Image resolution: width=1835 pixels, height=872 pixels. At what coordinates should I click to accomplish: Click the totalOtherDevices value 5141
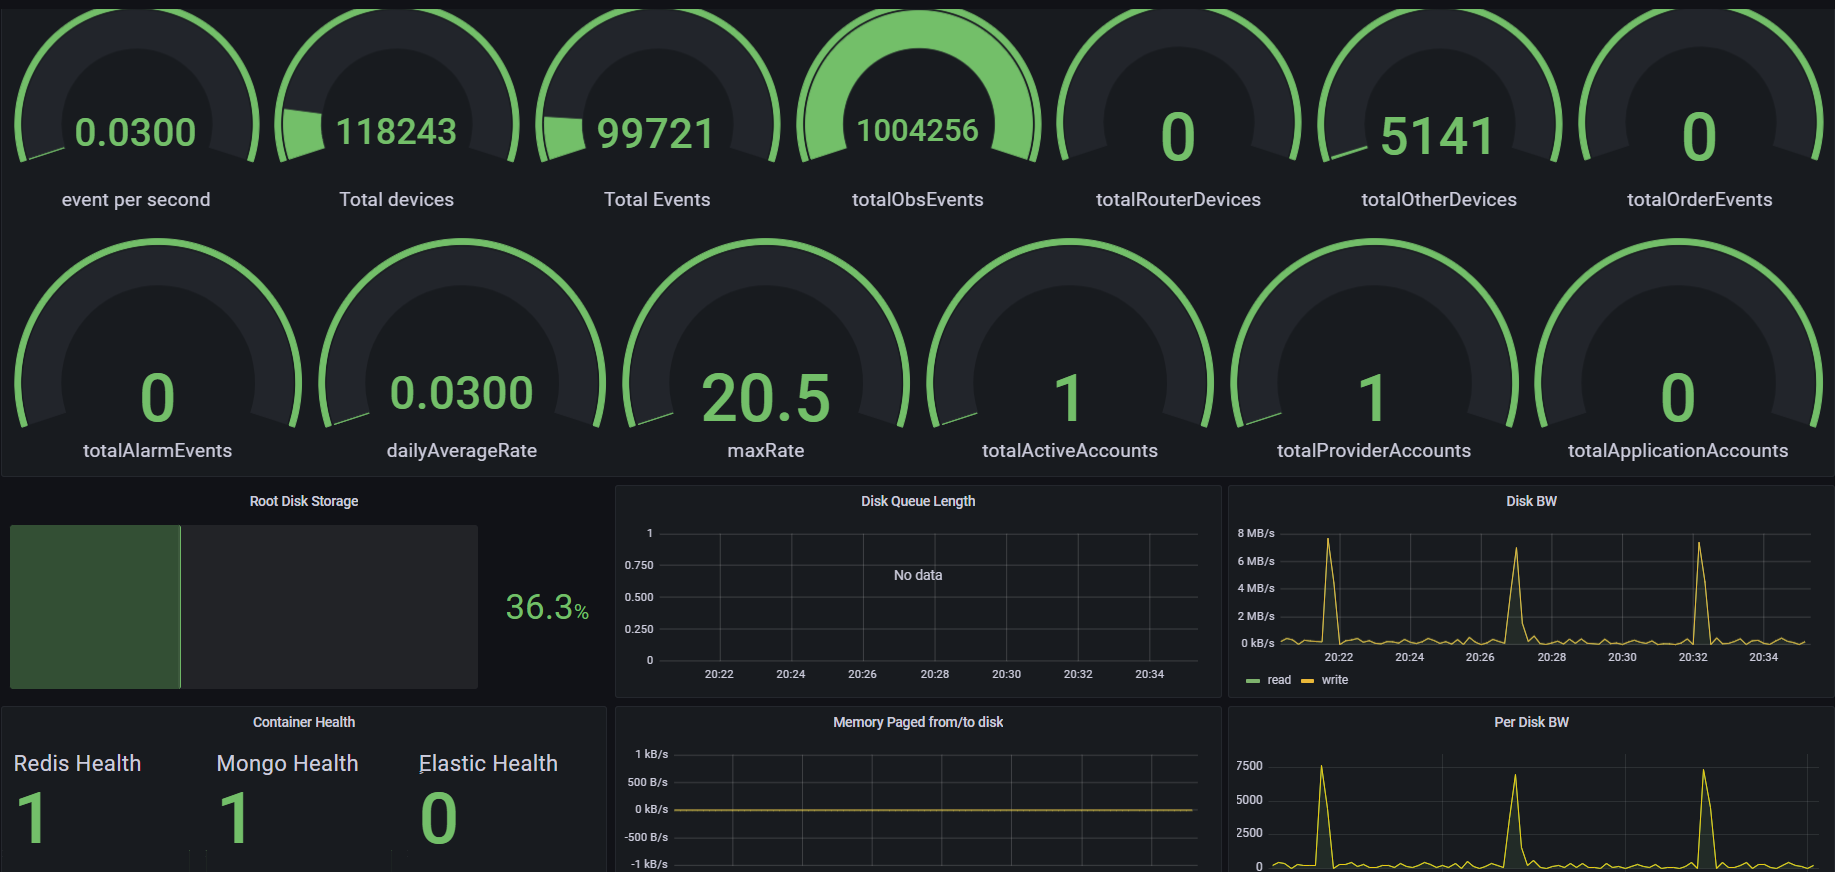(1438, 136)
